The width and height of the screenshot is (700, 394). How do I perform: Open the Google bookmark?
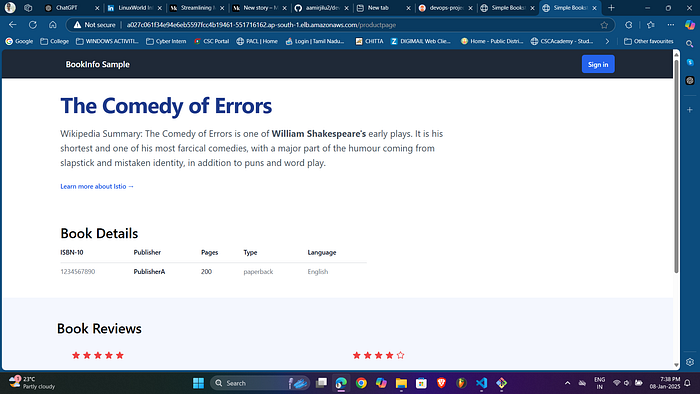[19, 41]
